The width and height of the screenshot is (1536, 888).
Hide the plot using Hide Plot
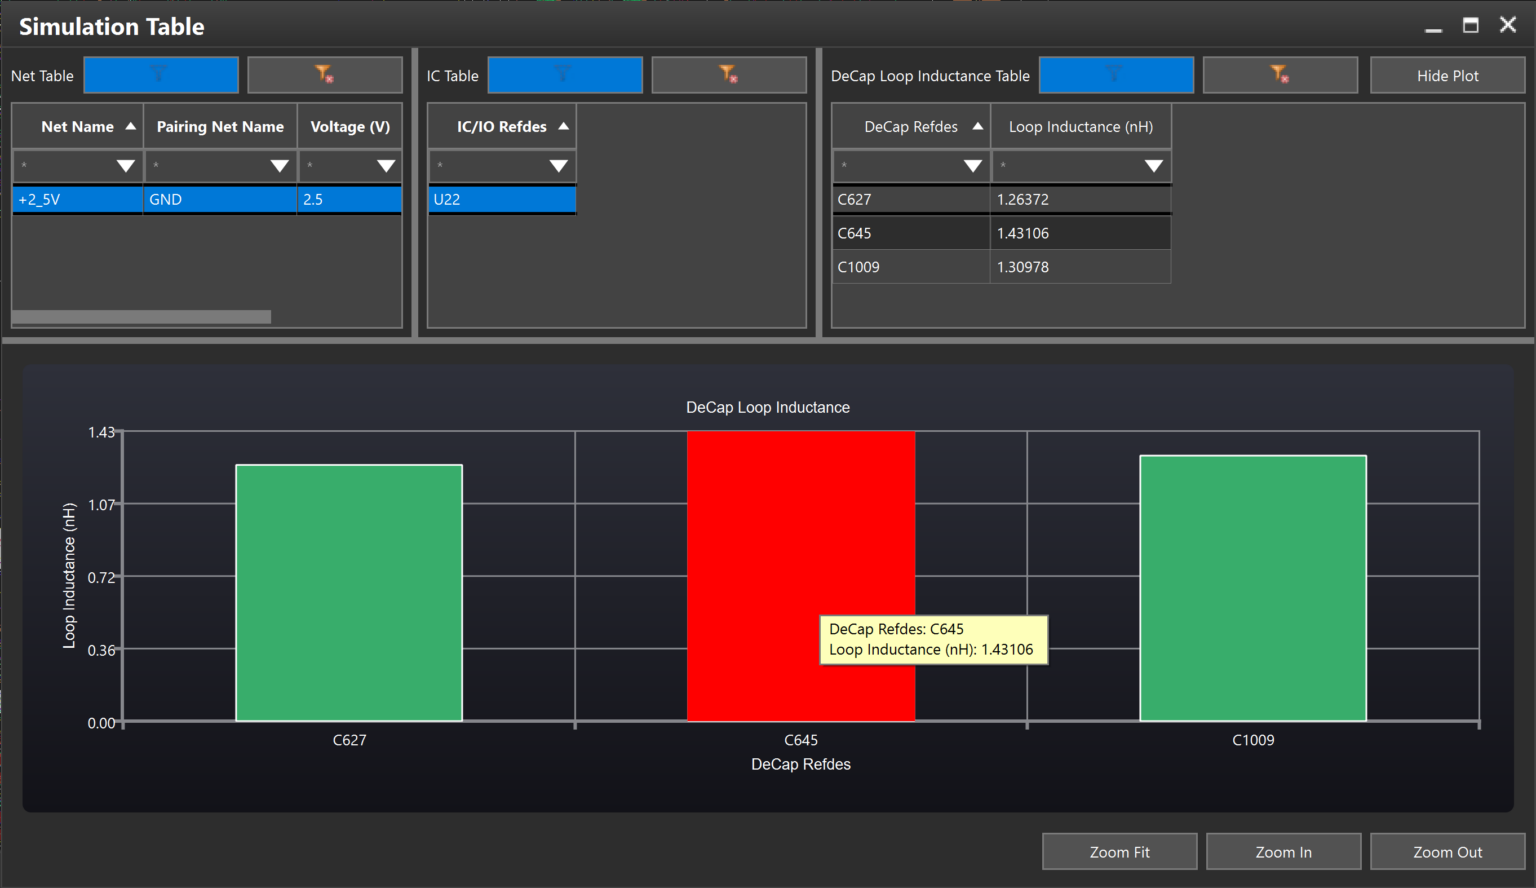tap(1447, 74)
